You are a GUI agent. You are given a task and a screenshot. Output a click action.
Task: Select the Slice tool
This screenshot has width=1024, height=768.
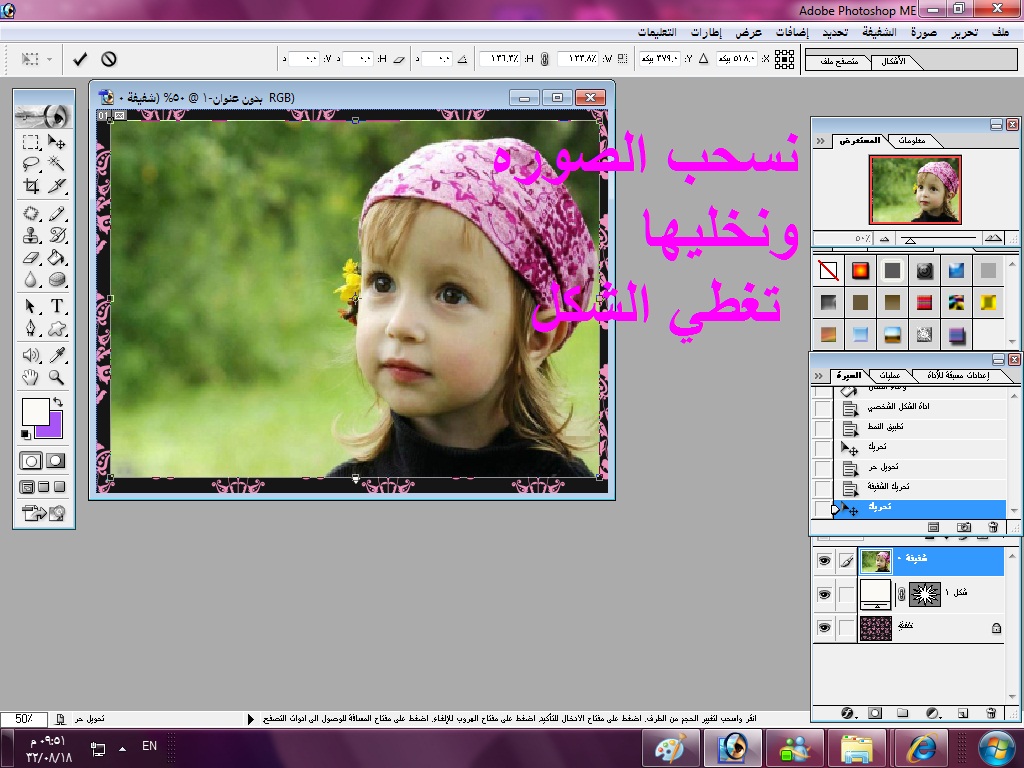[x=57, y=186]
